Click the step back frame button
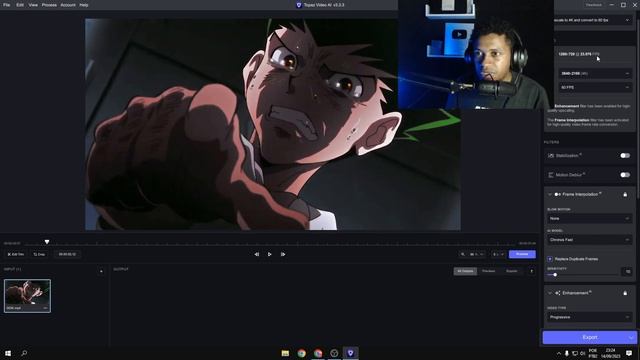The width and height of the screenshot is (640, 360). [257, 254]
